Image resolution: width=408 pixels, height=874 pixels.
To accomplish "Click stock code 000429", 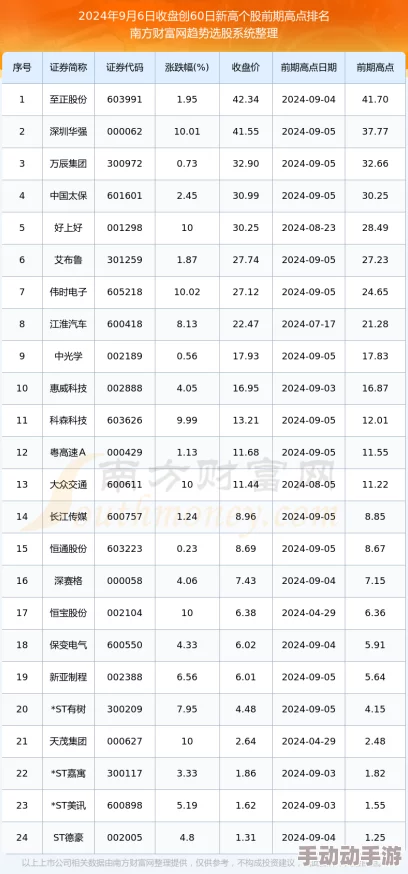I will pos(125,453).
